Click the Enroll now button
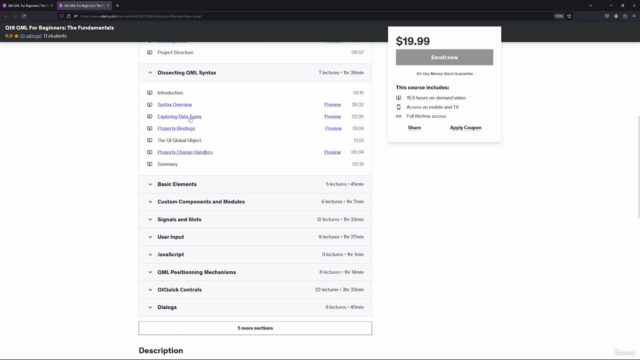This screenshot has height=360, width=640. click(444, 57)
